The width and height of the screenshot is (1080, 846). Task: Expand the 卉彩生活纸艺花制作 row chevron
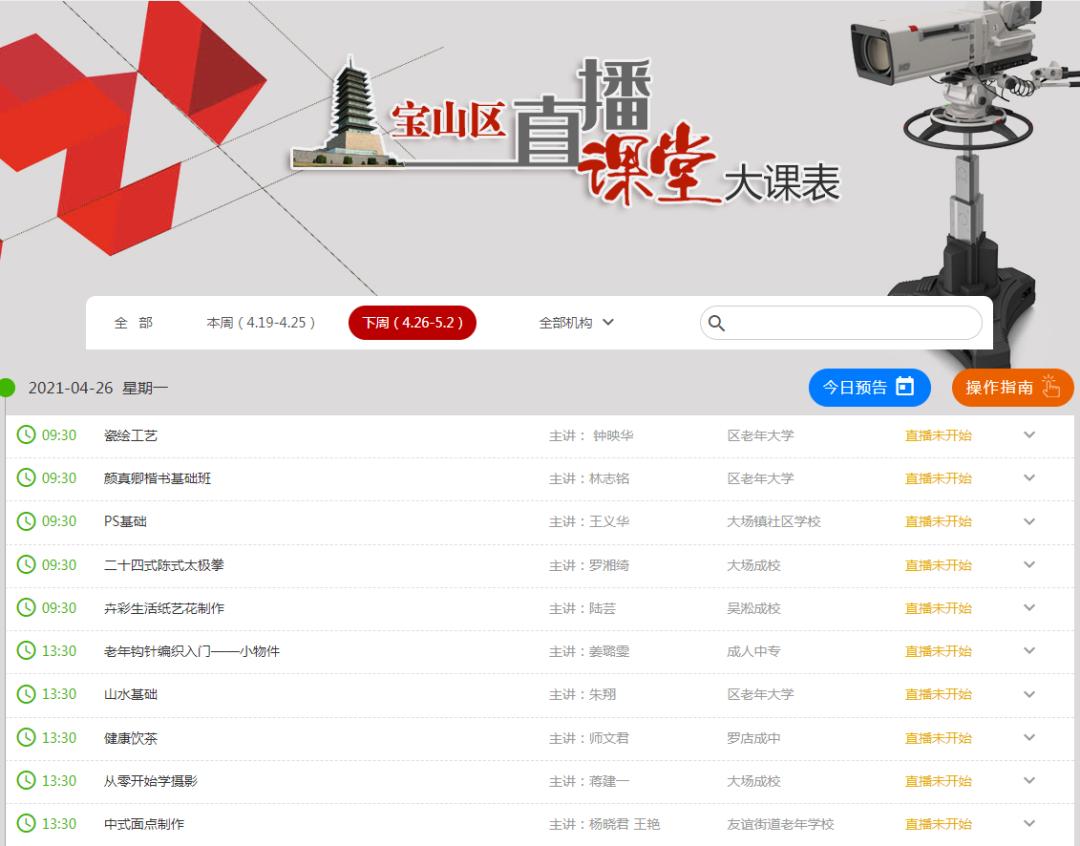(x=1029, y=607)
